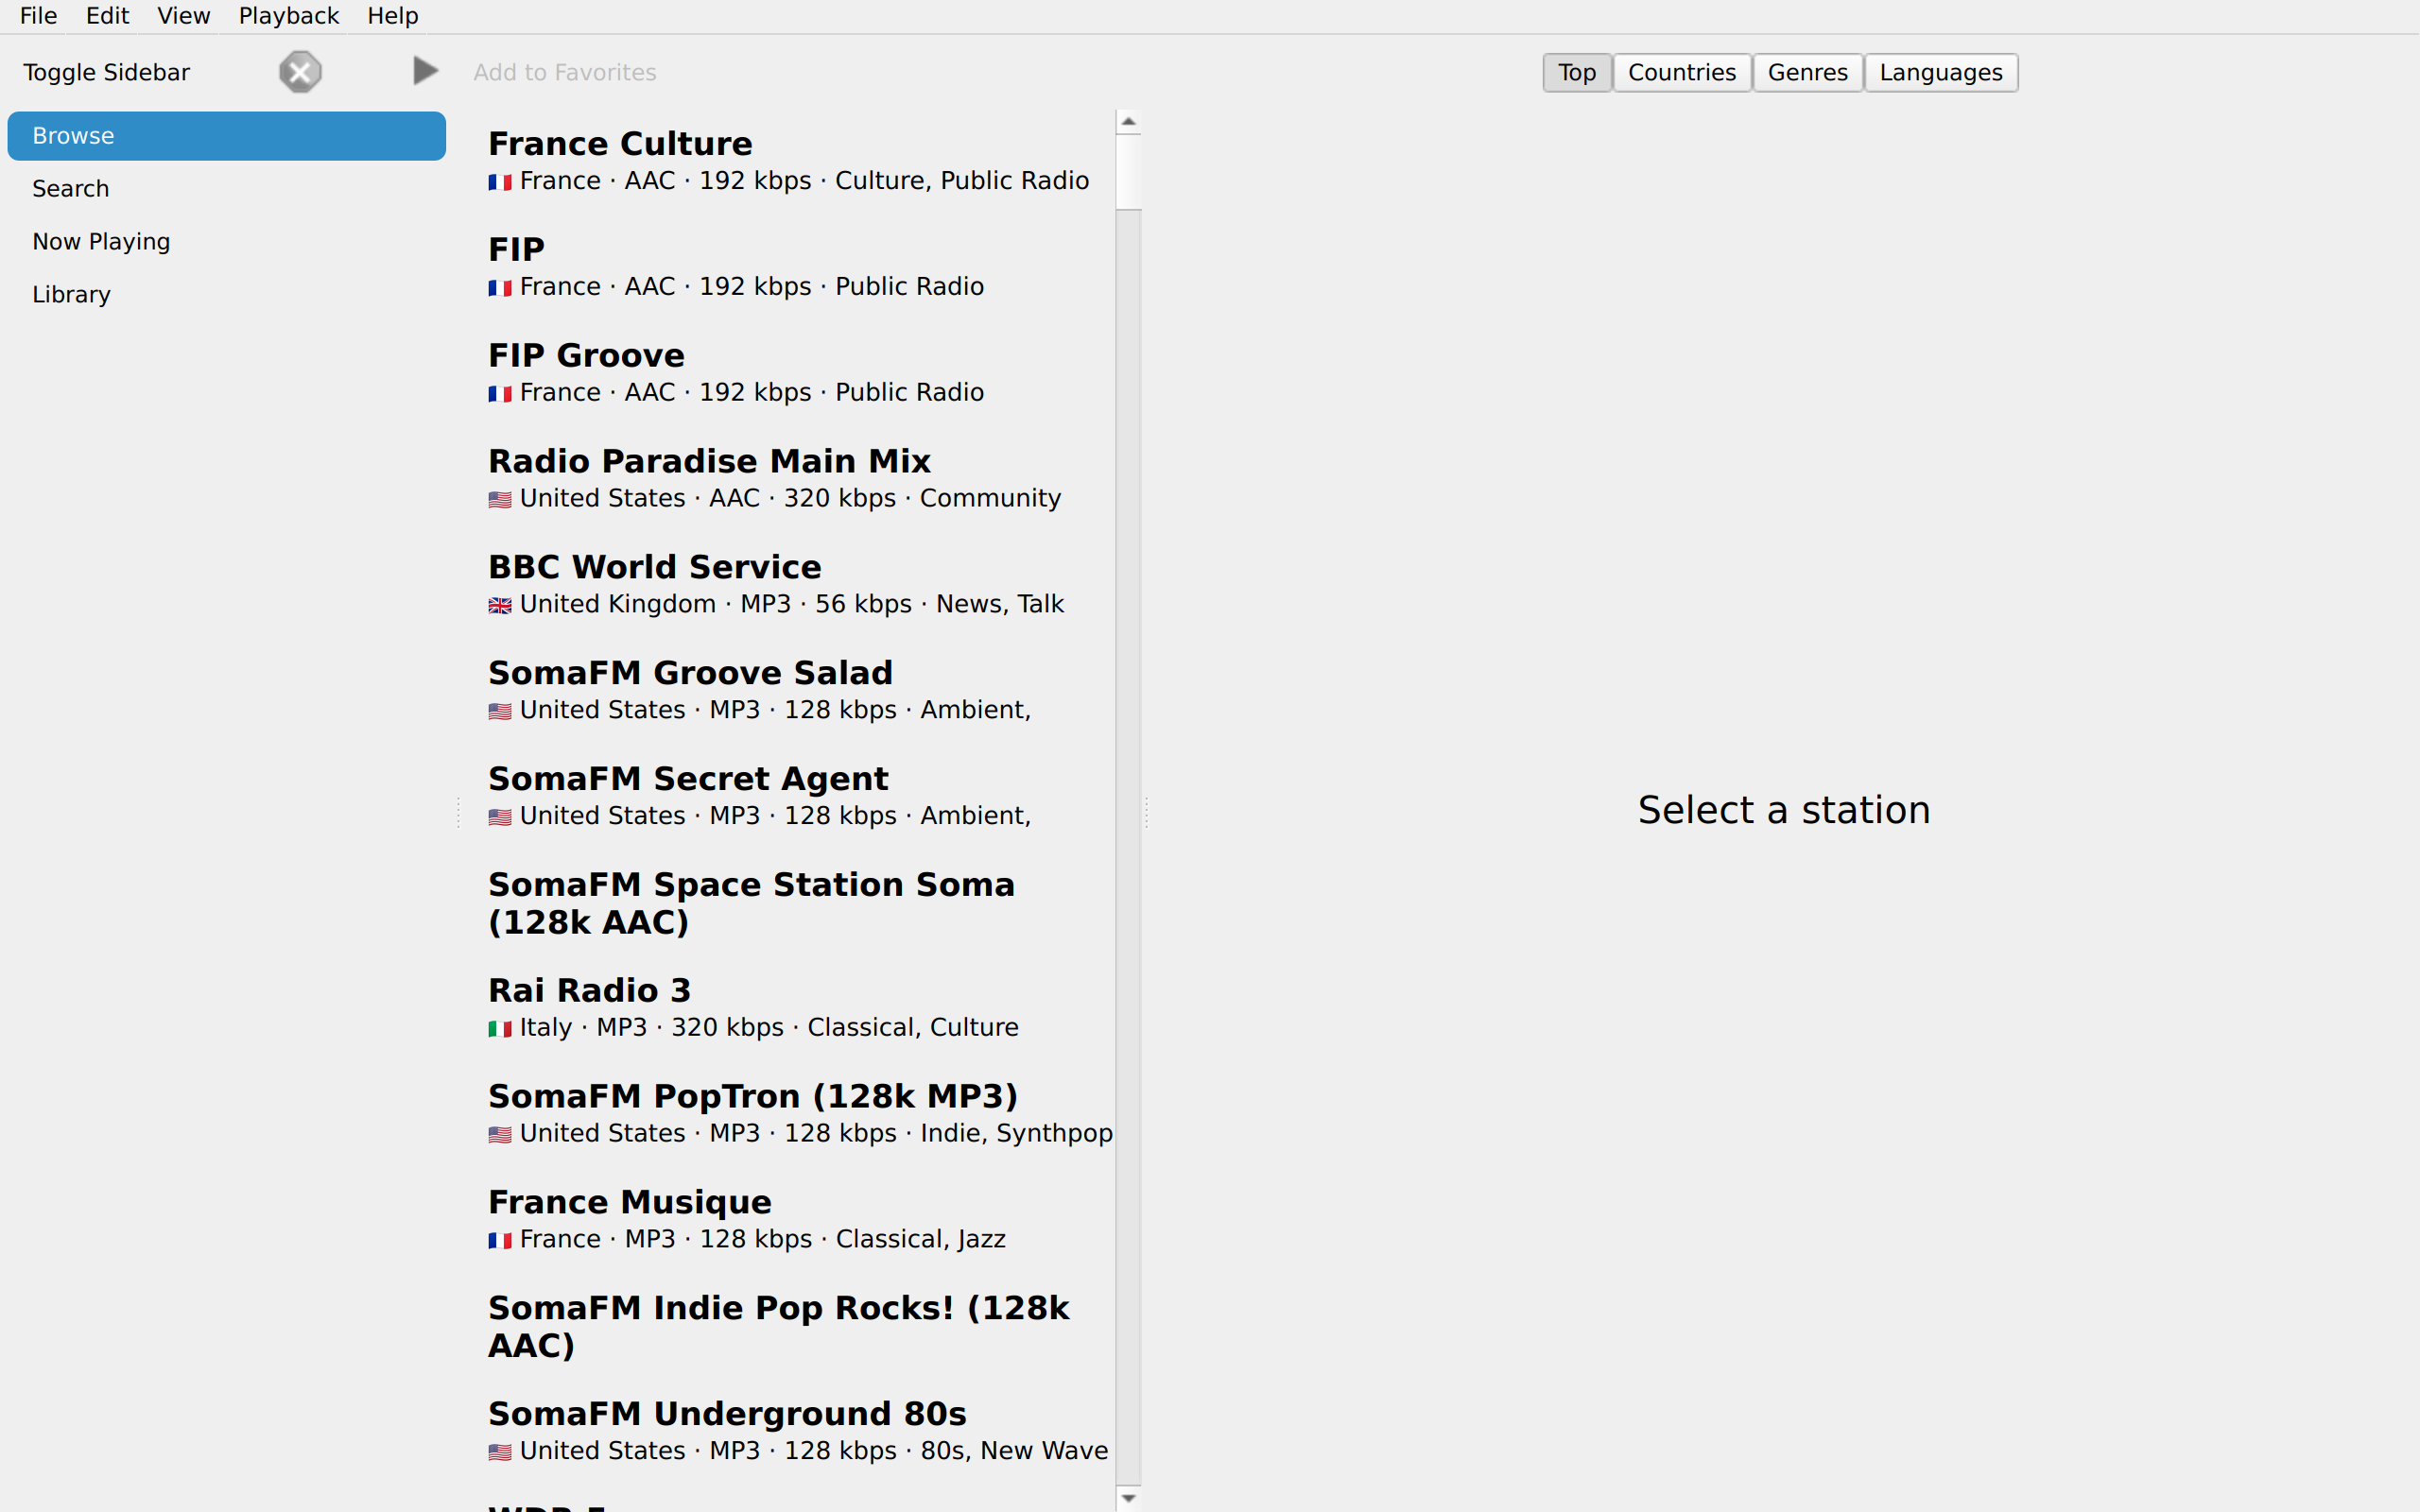This screenshot has height=1512, width=2420.
Task: Select the Rai Radio 3 station
Action: point(795,1008)
